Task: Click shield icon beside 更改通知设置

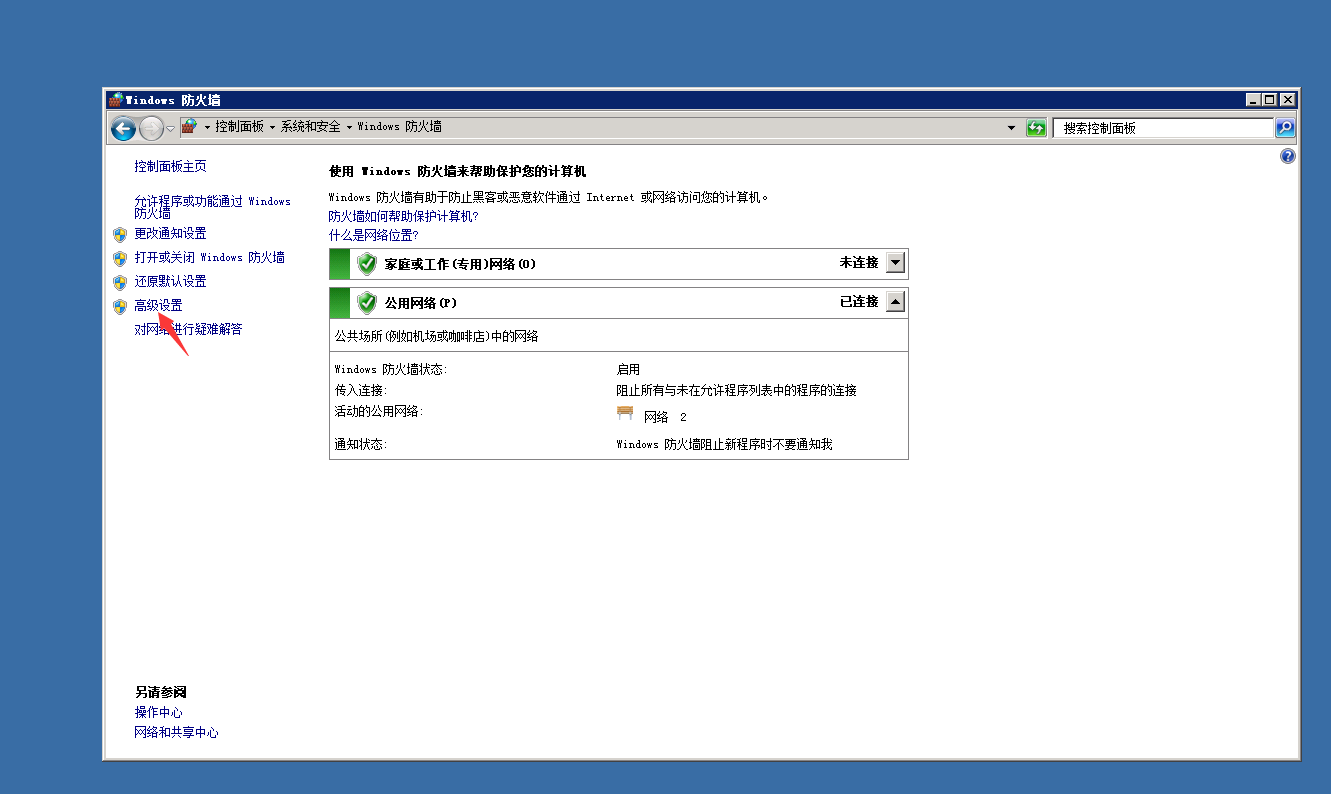Action: pyautogui.click(x=120, y=234)
